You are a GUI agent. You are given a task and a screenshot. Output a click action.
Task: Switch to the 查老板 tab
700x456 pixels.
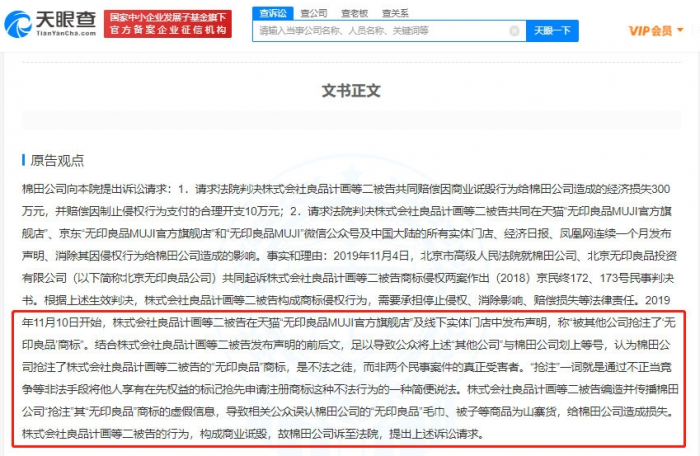click(x=354, y=13)
